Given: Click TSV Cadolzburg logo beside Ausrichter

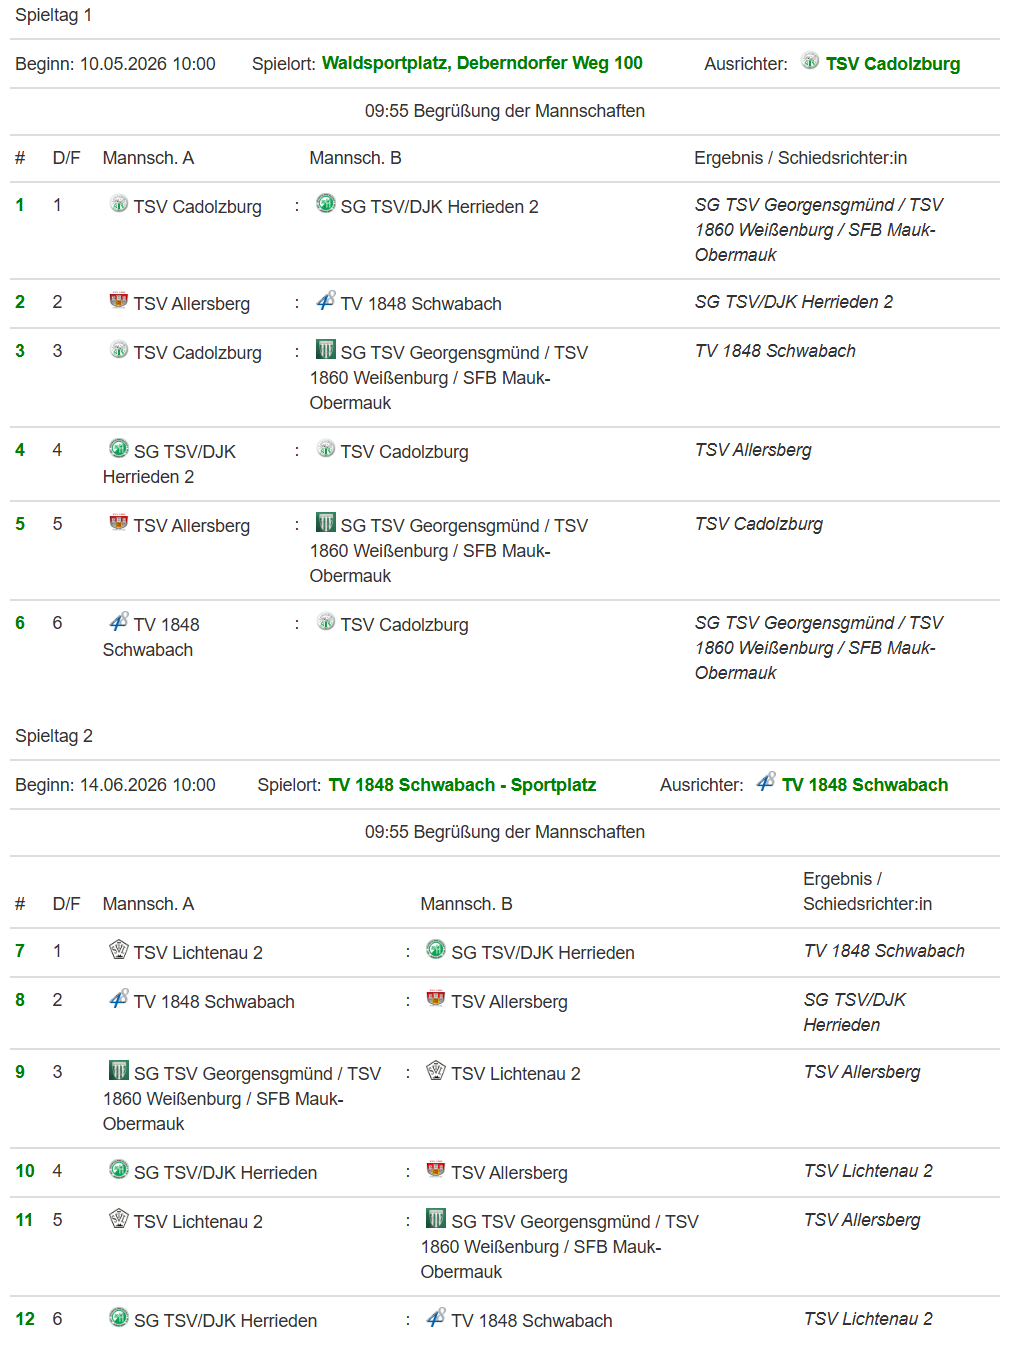Looking at the screenshot, I should click(x=810, y=61).
